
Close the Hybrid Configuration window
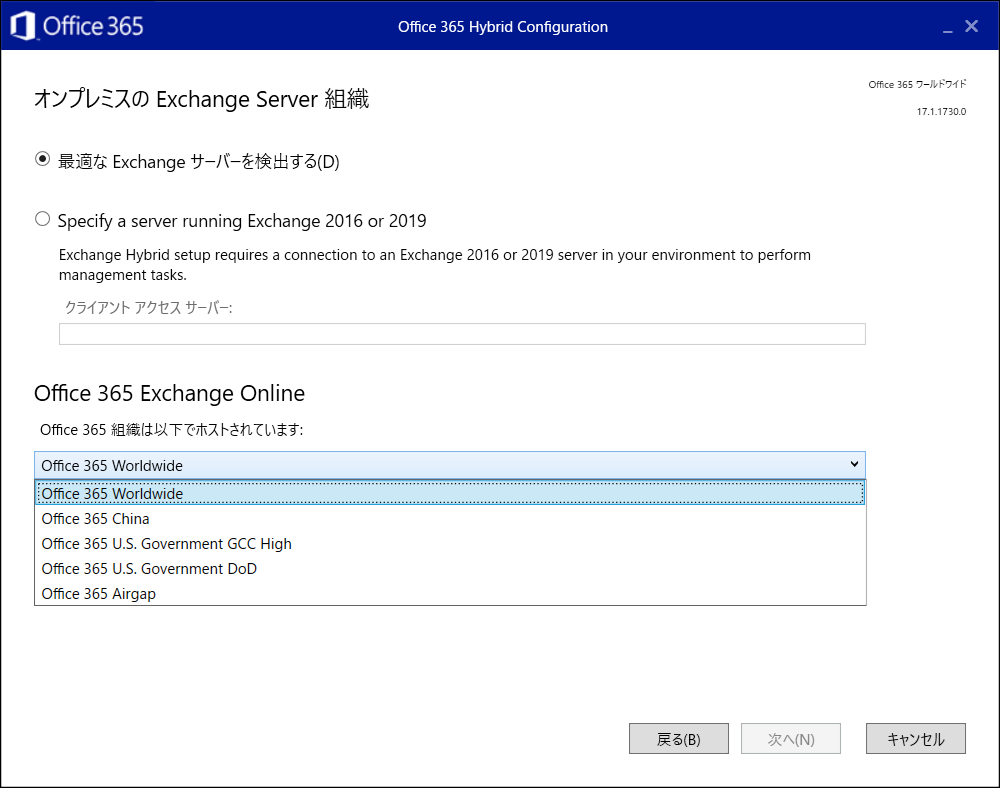[971, 26]
